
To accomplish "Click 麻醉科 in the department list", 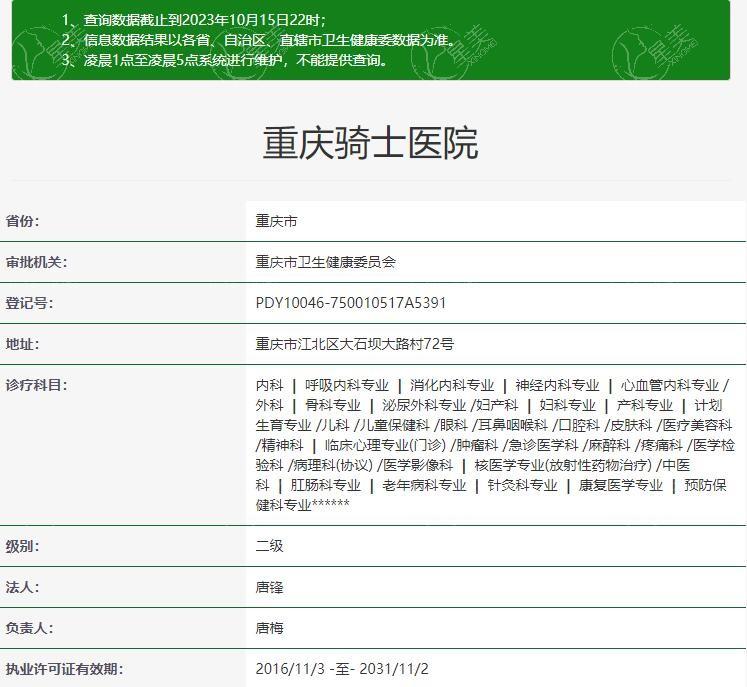I will coord(609,445).
